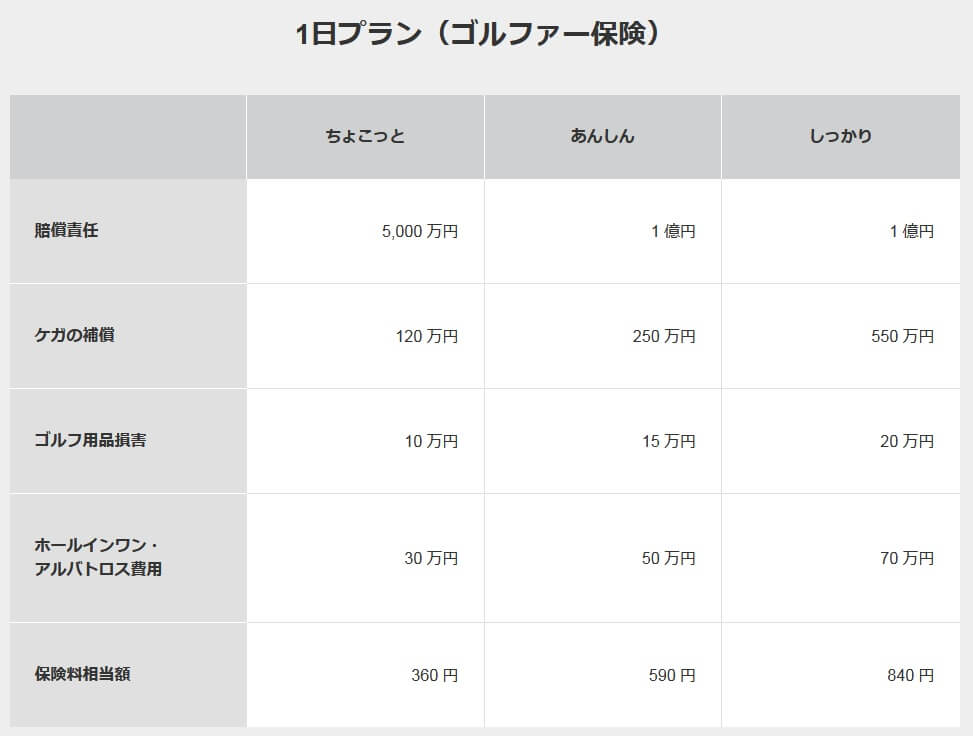Image resolution: width=973 pixels, height=736 pixels.
Task: Click the ゴルフ用品損害 row label
Action: coord(90,440)
